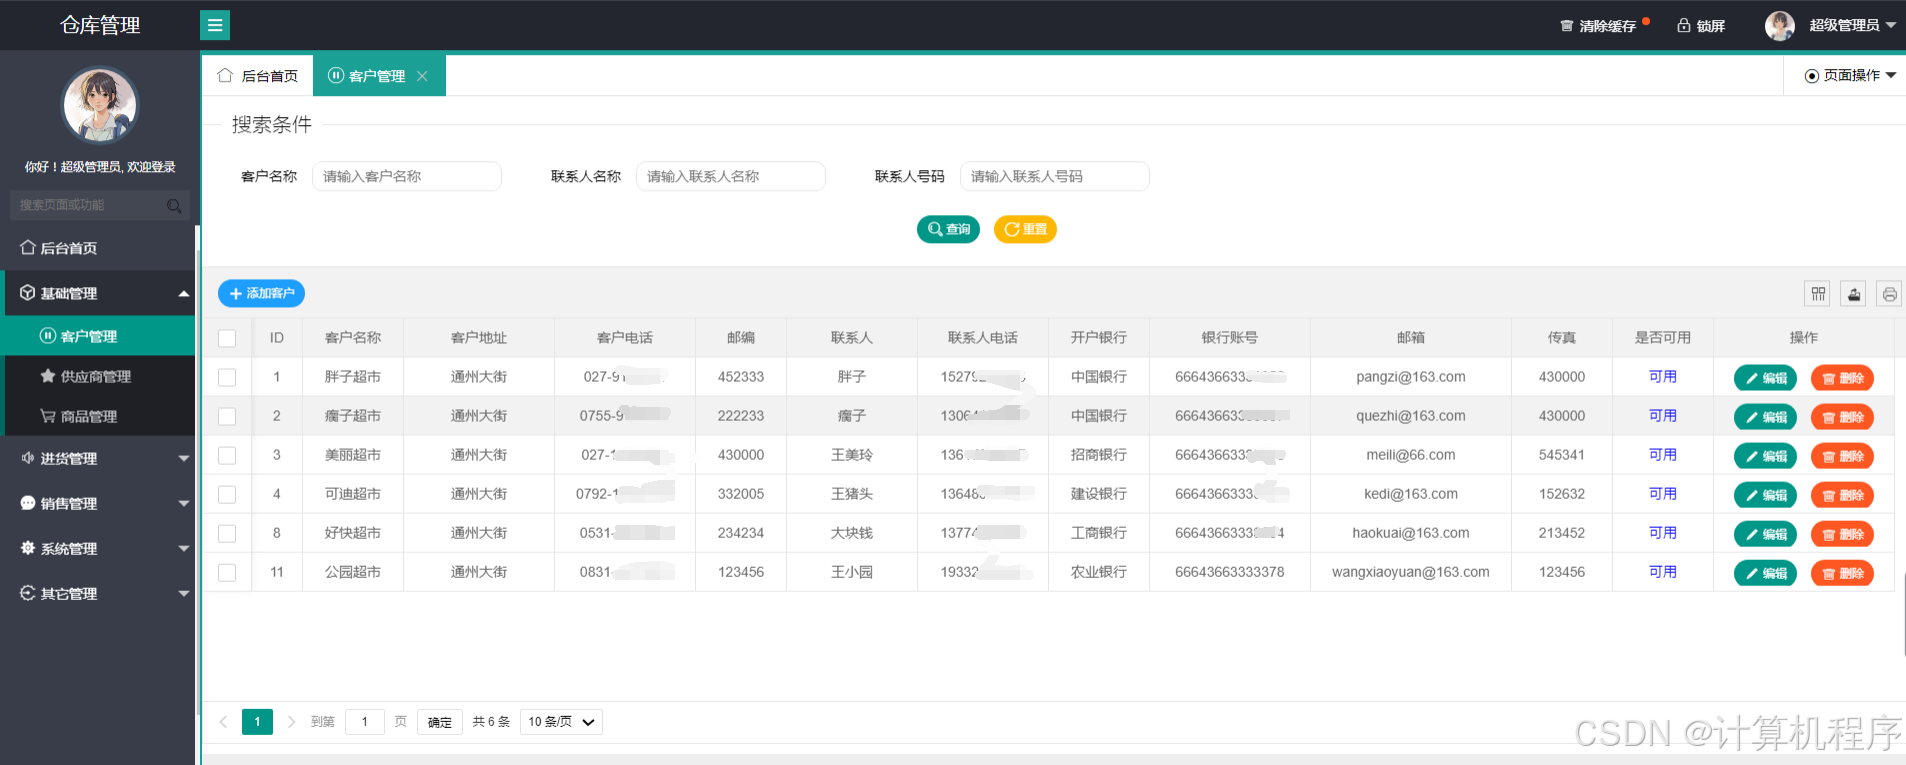This screenshot has width=1906, height=765.
Task: Delete the 瘦子超市 customer row
Action: point(1842,417)
